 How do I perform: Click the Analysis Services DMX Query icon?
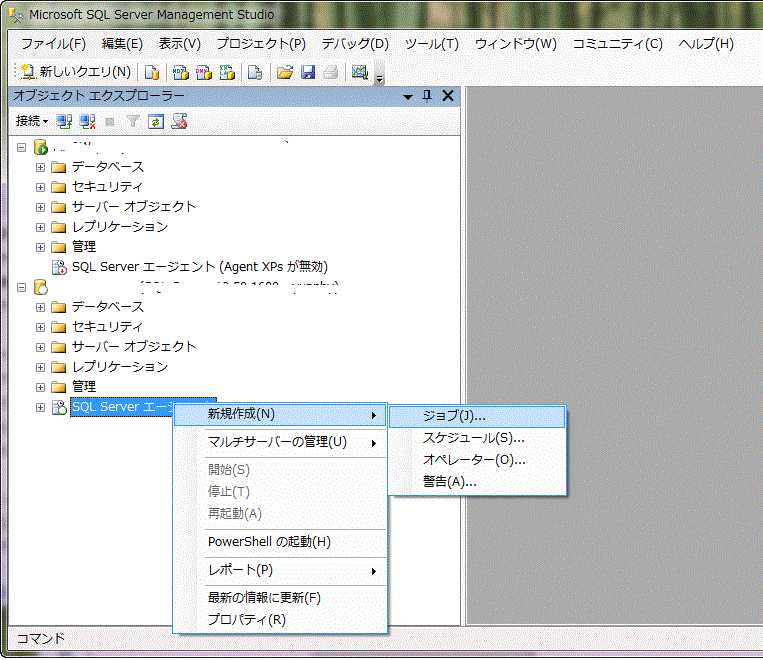coord(204,73)
